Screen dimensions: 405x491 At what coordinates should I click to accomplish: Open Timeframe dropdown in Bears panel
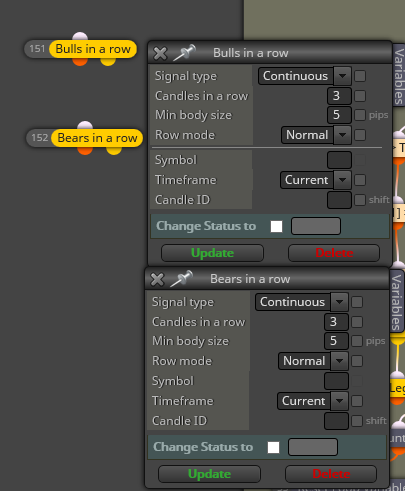313,401
